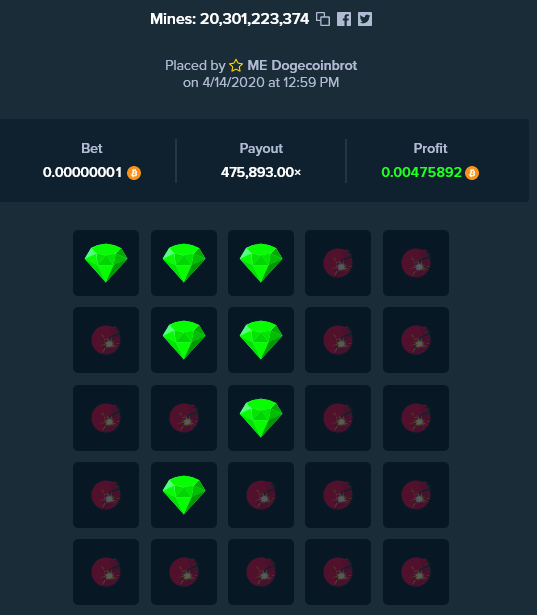Click the Mines bet number 20,301,223,374
This screenshot has height=615, width=537.
click(x=255, y=19)
